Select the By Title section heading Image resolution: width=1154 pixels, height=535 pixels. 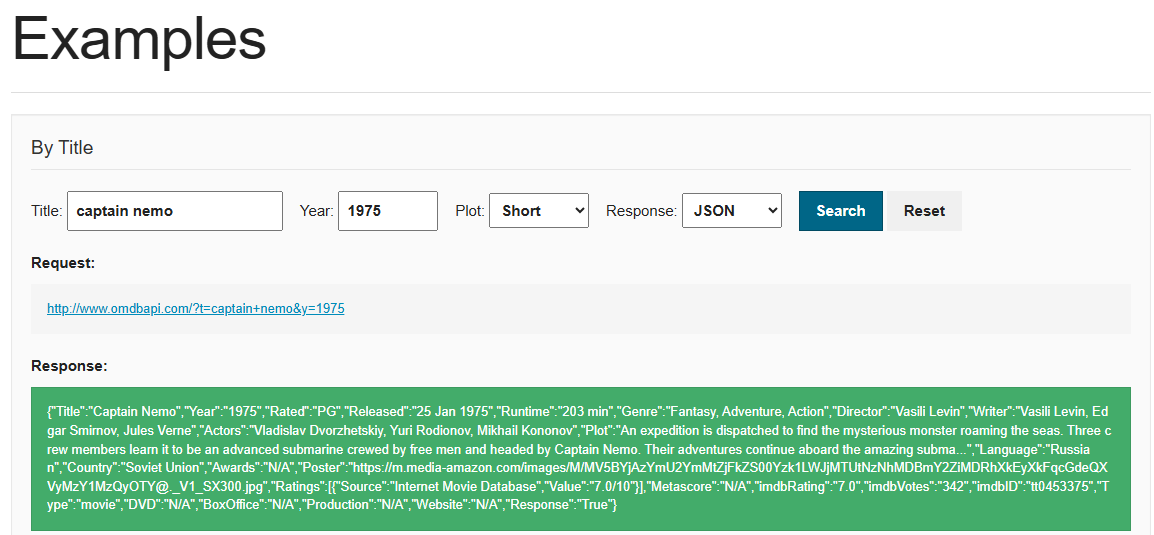click(x=62, y=148)
